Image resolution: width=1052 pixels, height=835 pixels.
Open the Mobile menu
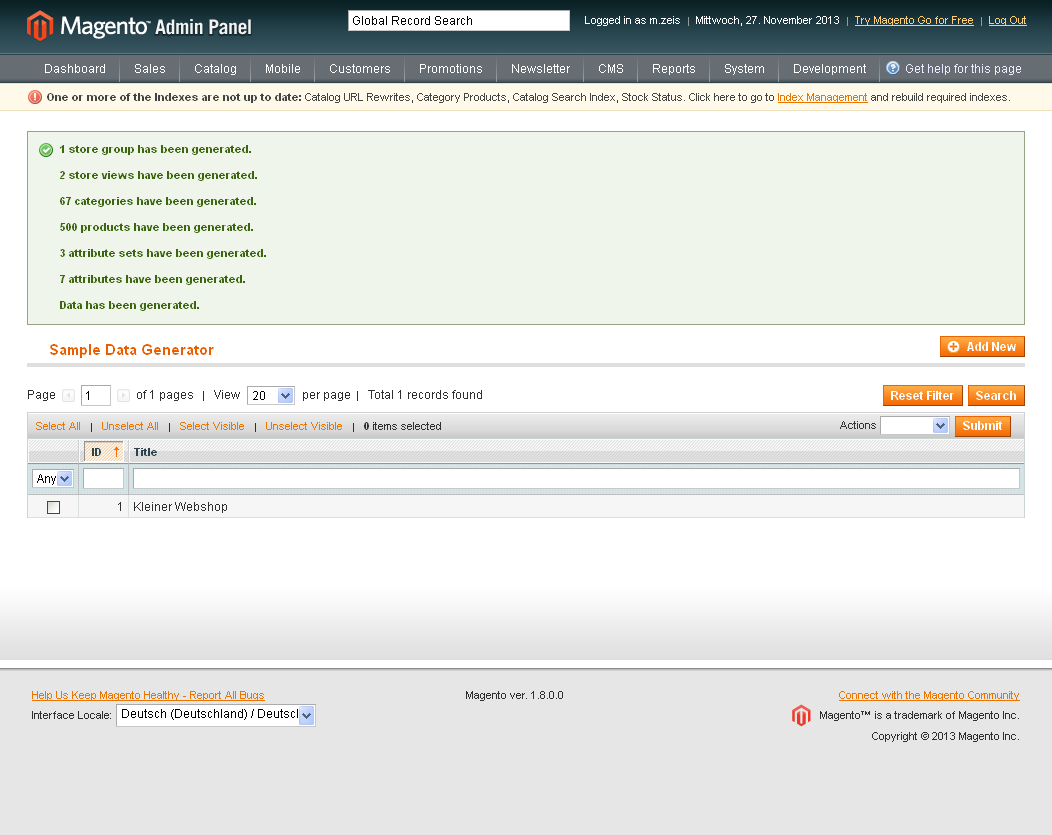282,68
